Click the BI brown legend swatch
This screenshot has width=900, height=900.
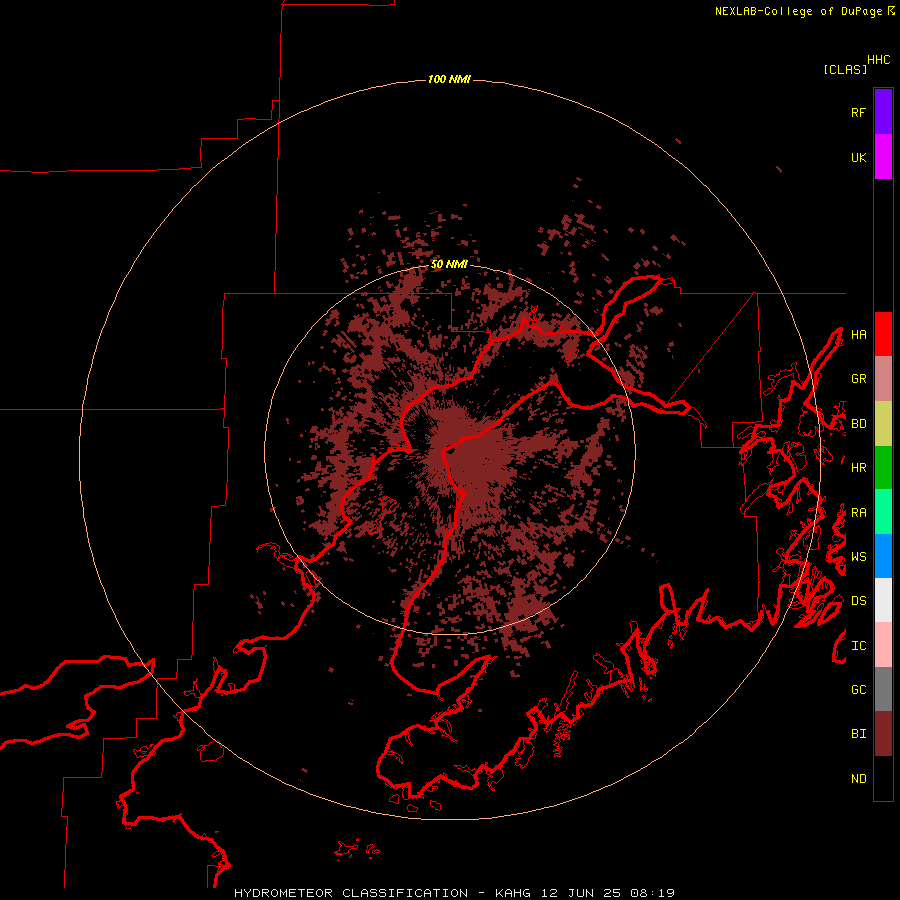[x=883, y=734]
